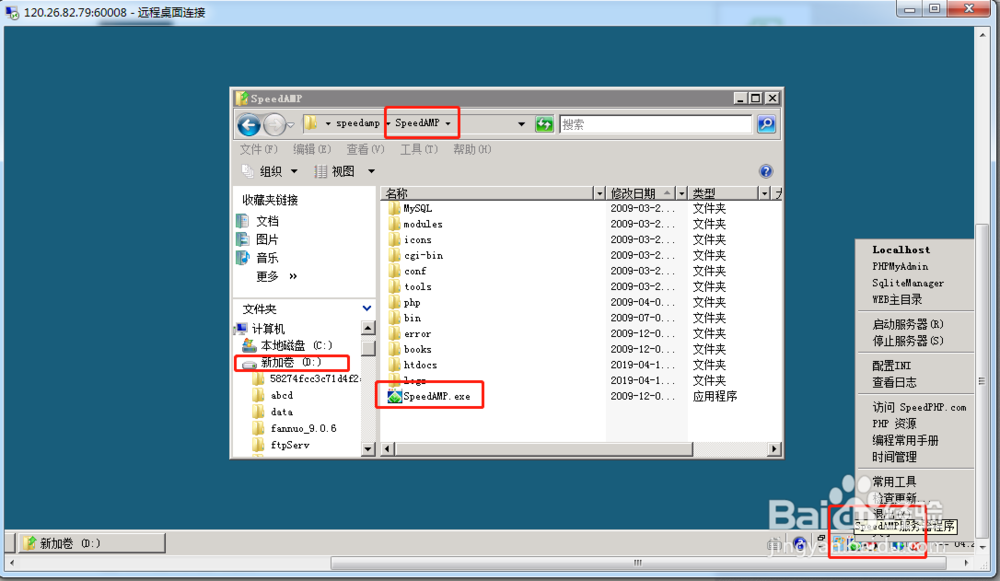The width and height of the screenshot is (1000, 581).
Task: Go back with the Explorer back arrow
Action: point(249,124)
